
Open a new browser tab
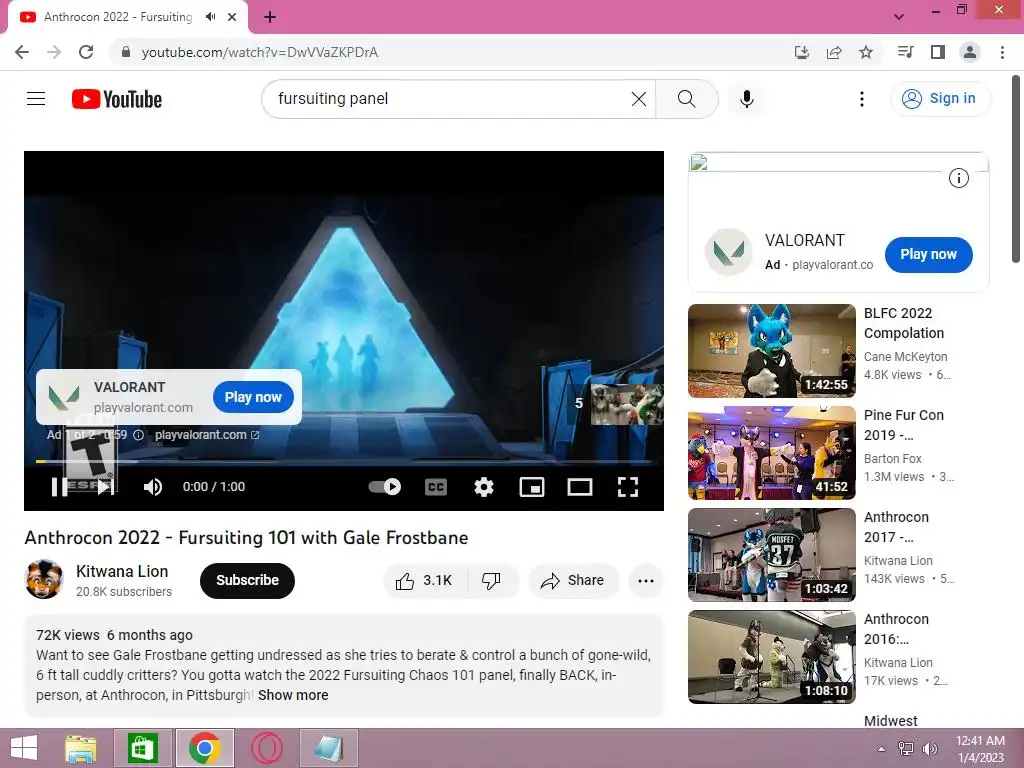[x=270, y=17]
